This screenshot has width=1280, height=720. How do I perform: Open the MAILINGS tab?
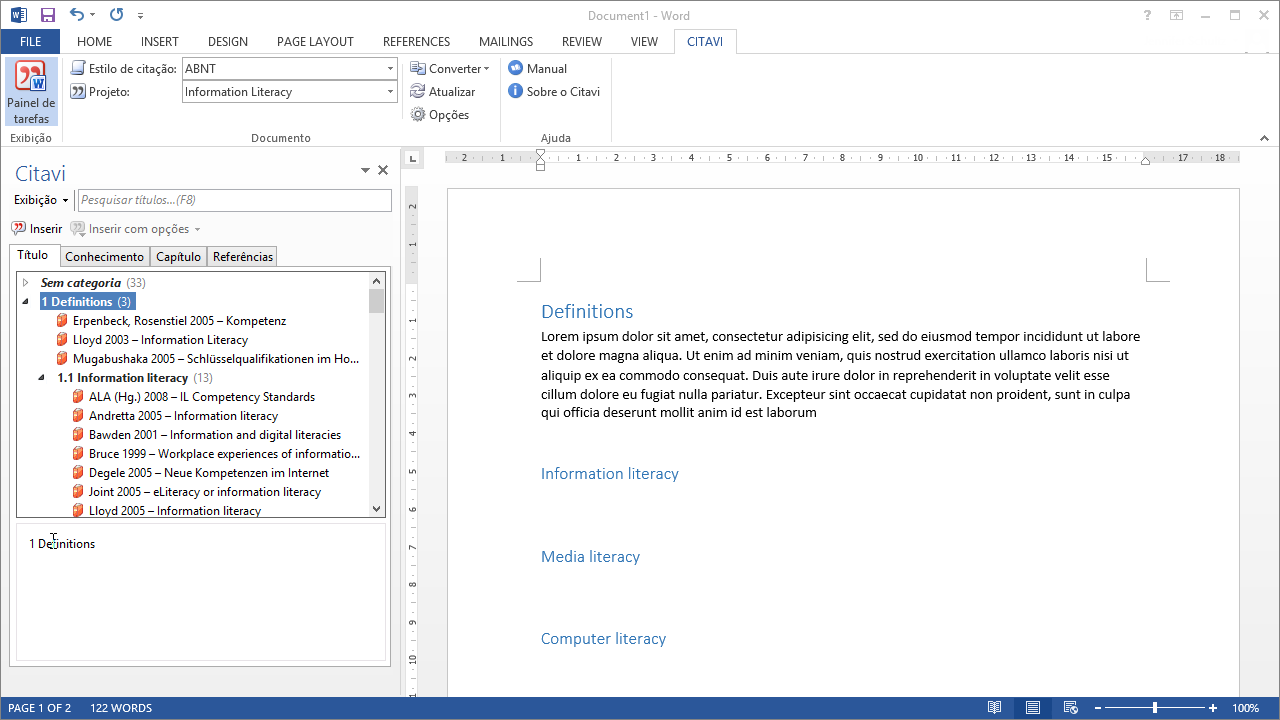[506, 42]
